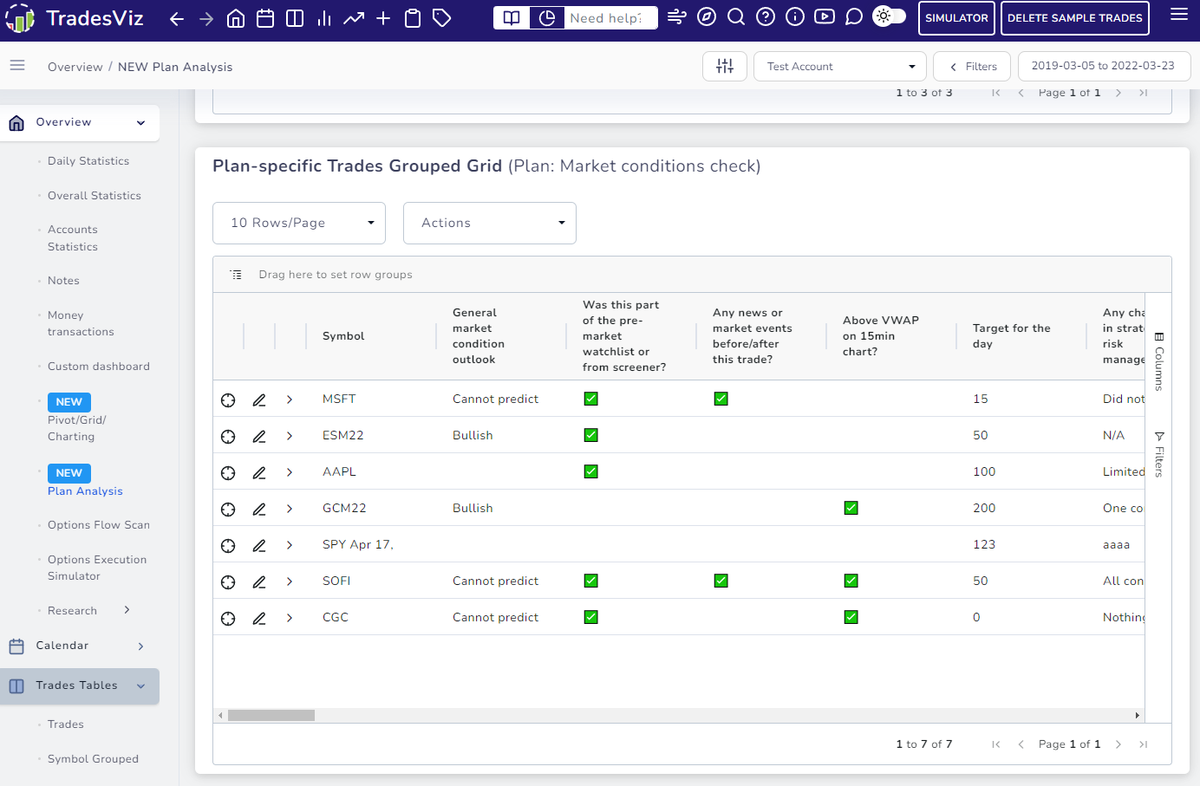Image resolution: width=1200 pixels, height=786 pixels.
Task: Click the open book icon
Action: point(511,18)
